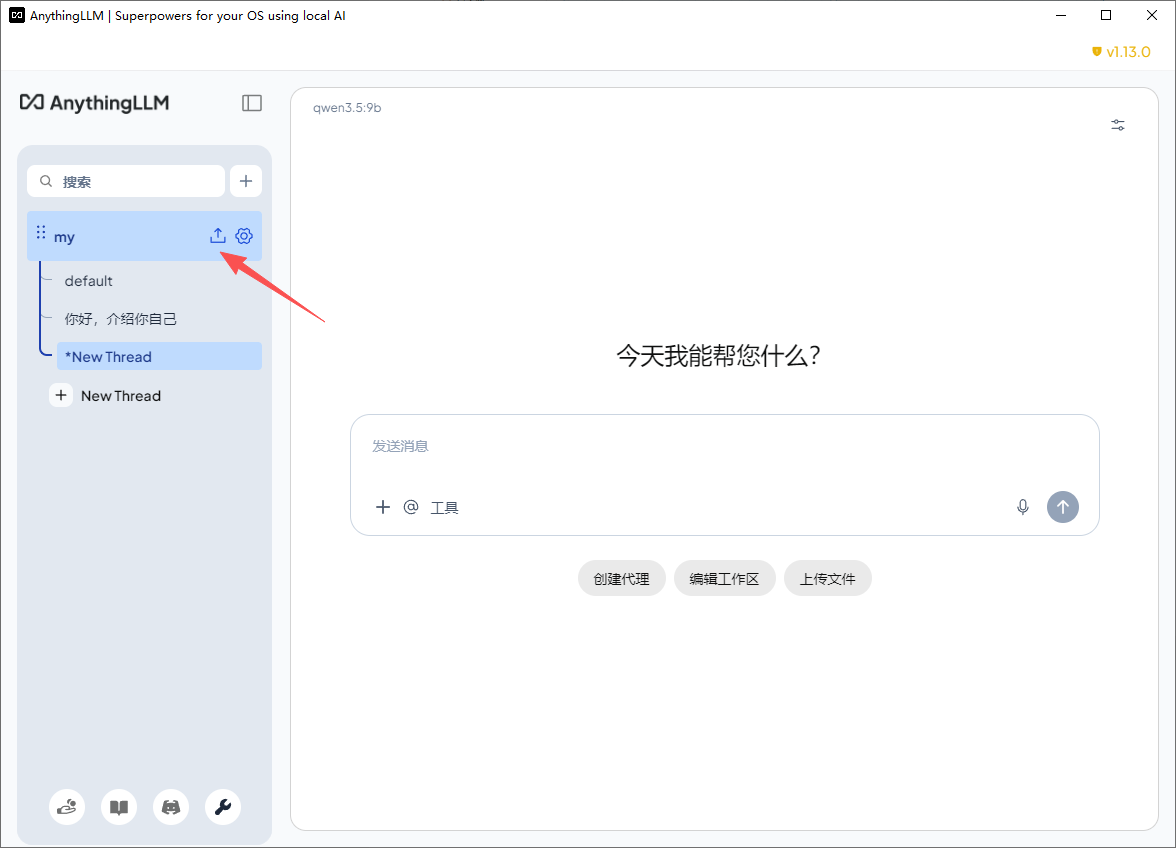Select the my workspace
The image size is (1176, 848).
(144, 236)
